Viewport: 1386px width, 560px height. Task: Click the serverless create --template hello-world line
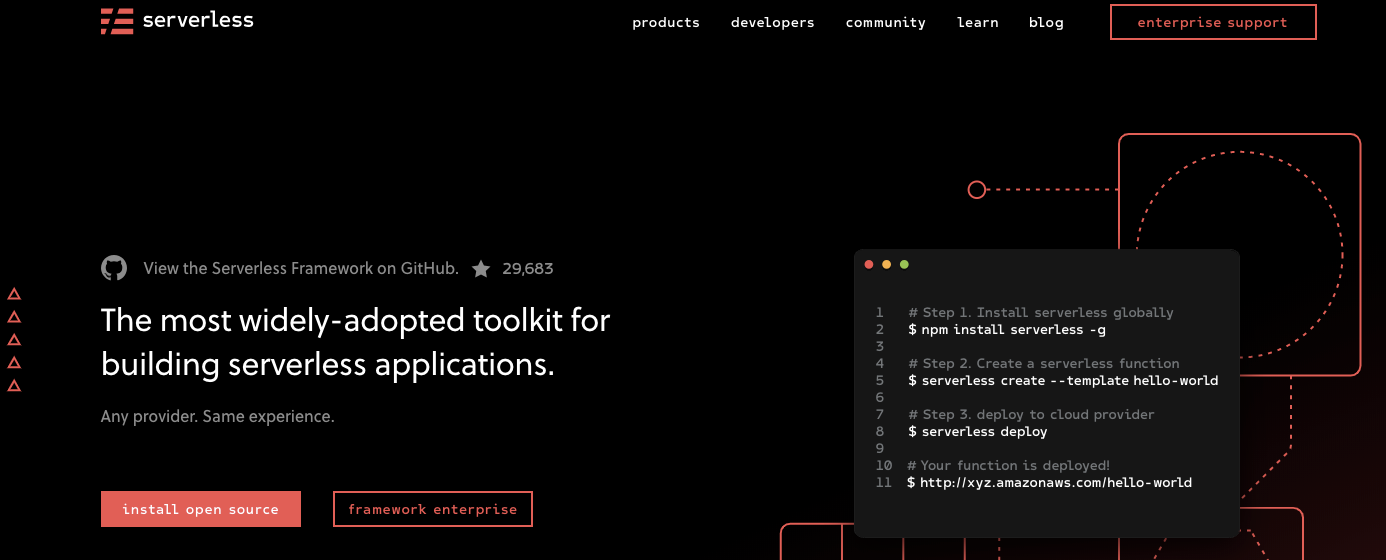tap(1063, 380)
